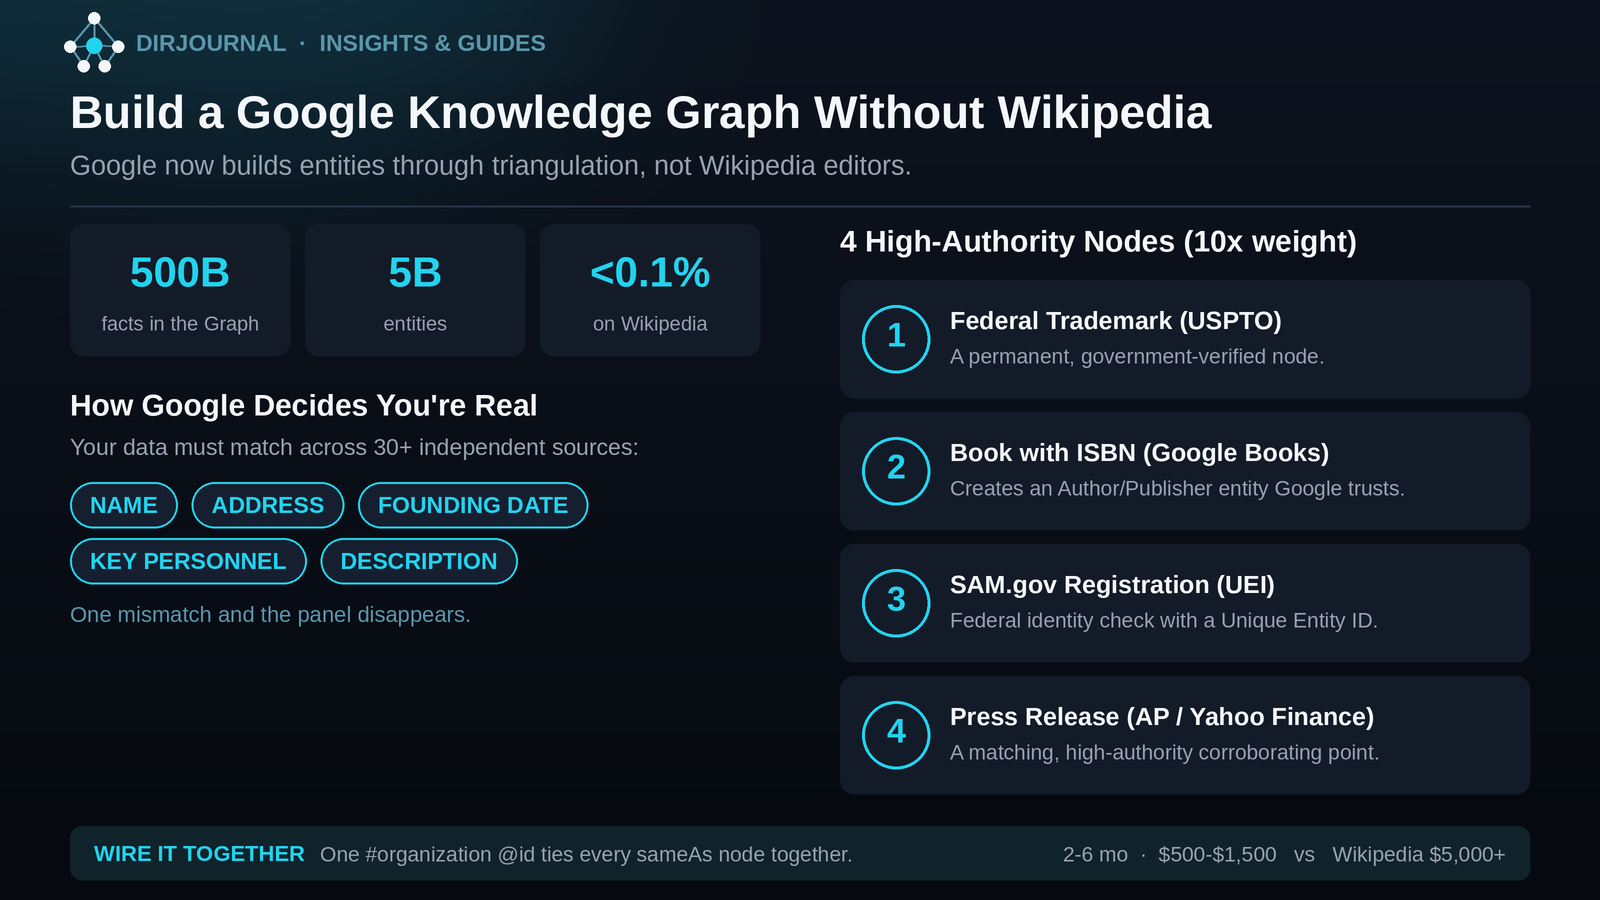The height and width of the screenshot is (900, 1600).
Task: Click 'One mismatch and the panel disappears' text
Action: tap(270, 614)
